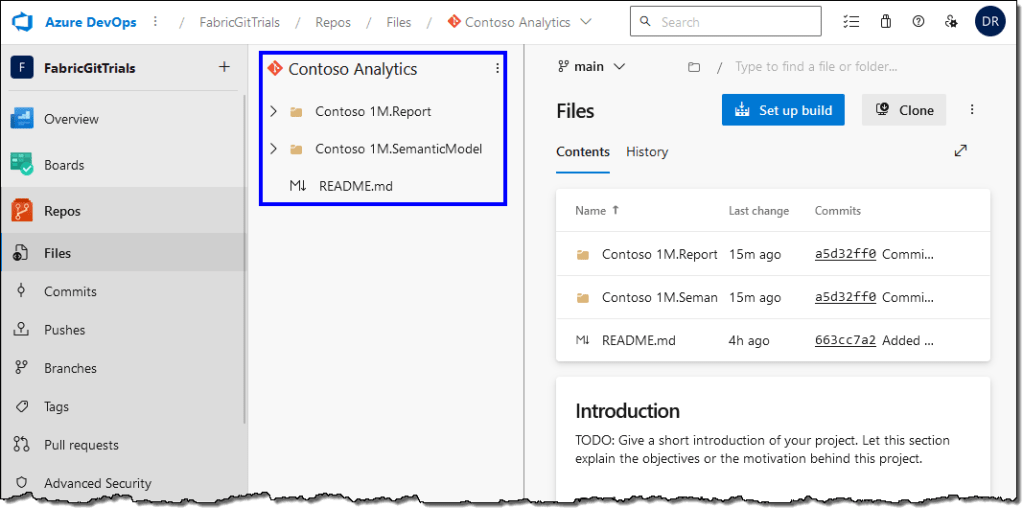Click the Search input field
This screenshot has height=508, width=1023.
coord(735,22)
